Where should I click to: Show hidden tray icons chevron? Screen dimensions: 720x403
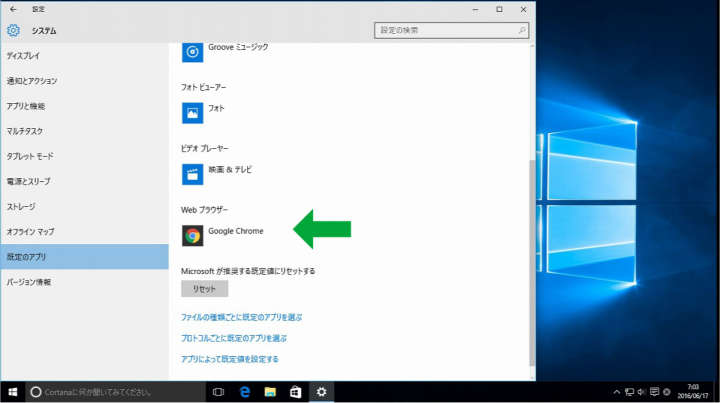tap(617, 392)
